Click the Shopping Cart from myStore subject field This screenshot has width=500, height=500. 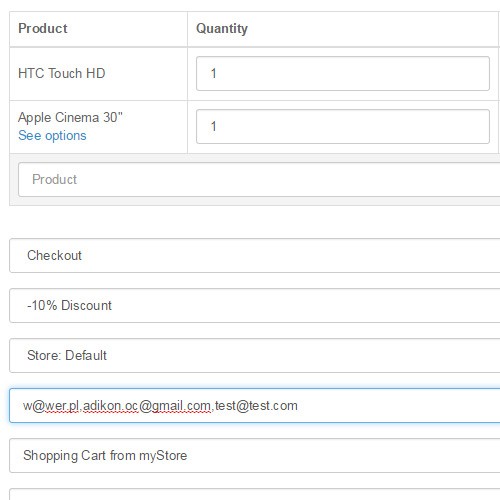click(255, 455)
